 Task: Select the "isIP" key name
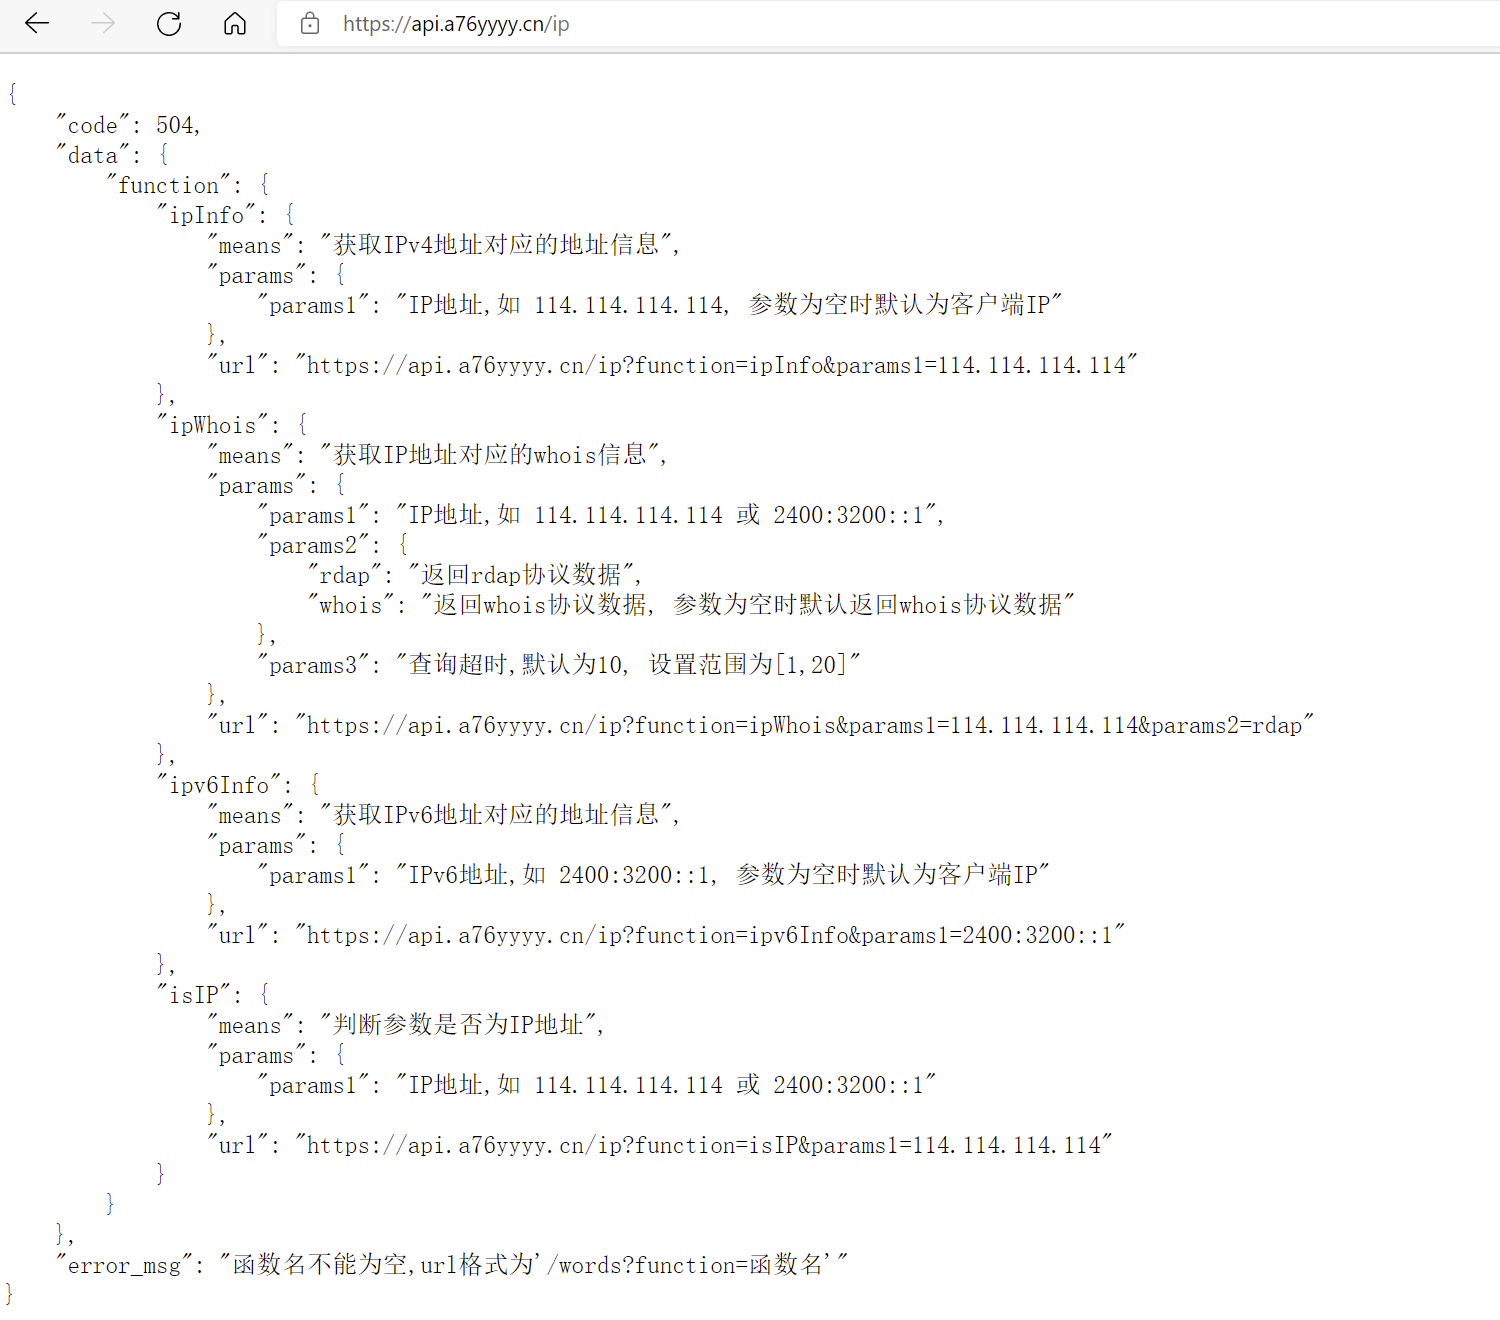(194, 995)
